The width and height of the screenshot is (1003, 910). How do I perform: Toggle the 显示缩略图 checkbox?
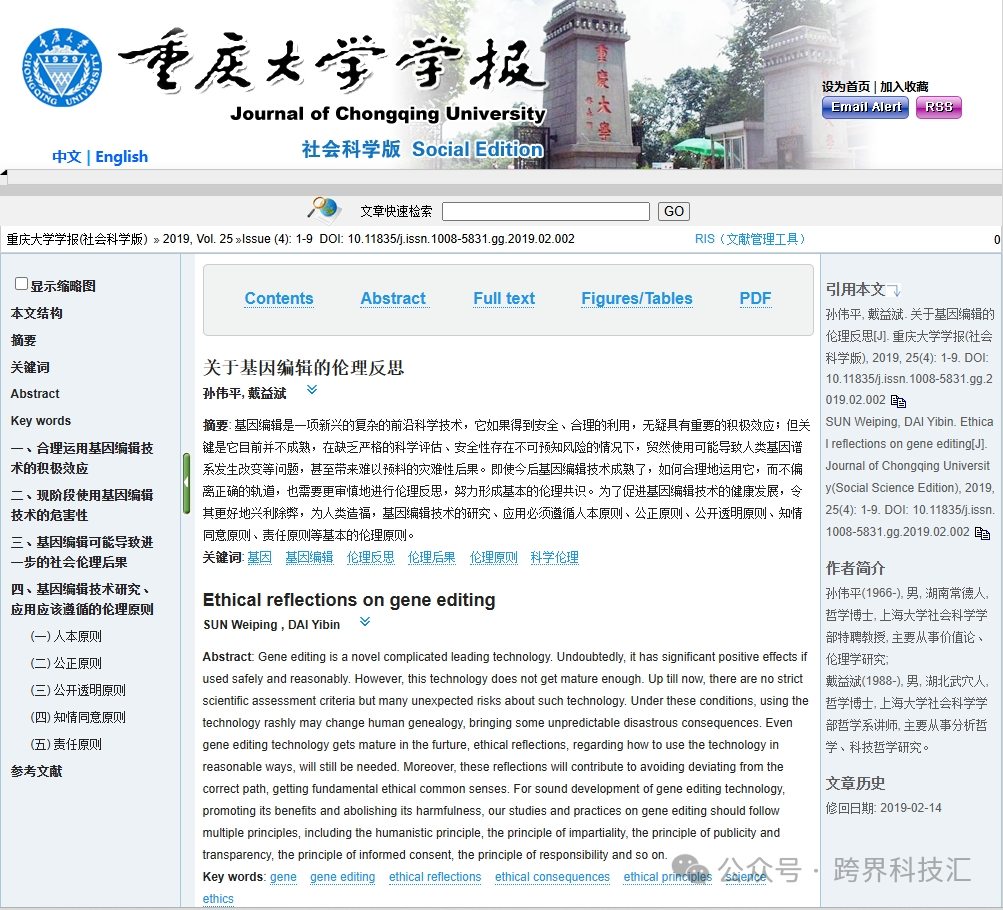click(21, 283)
